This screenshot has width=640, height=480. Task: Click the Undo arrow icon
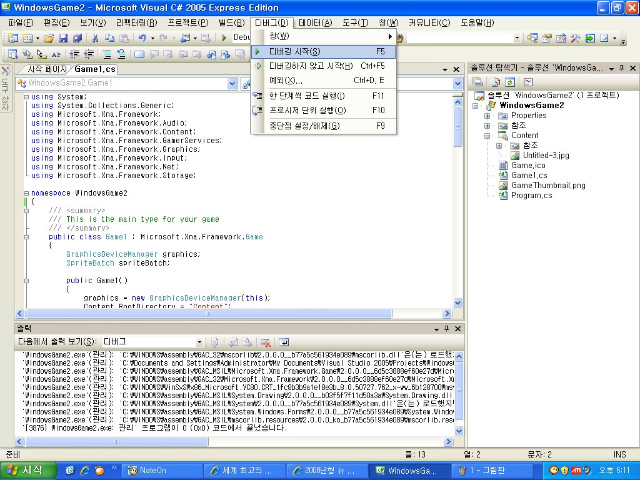142,38
